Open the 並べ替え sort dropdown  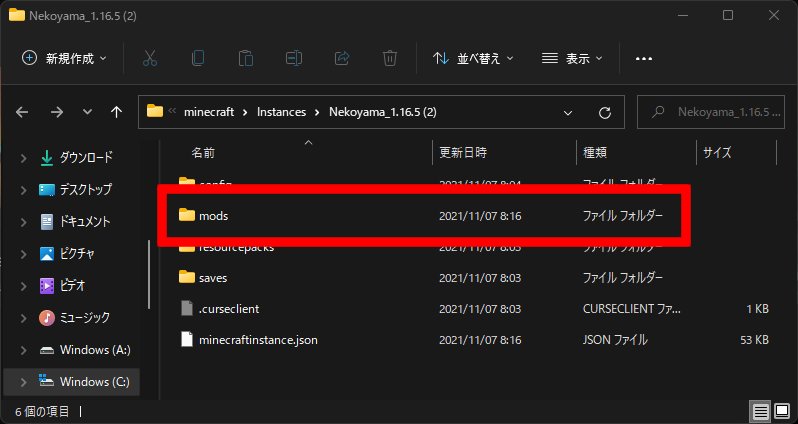coord(473,59)
